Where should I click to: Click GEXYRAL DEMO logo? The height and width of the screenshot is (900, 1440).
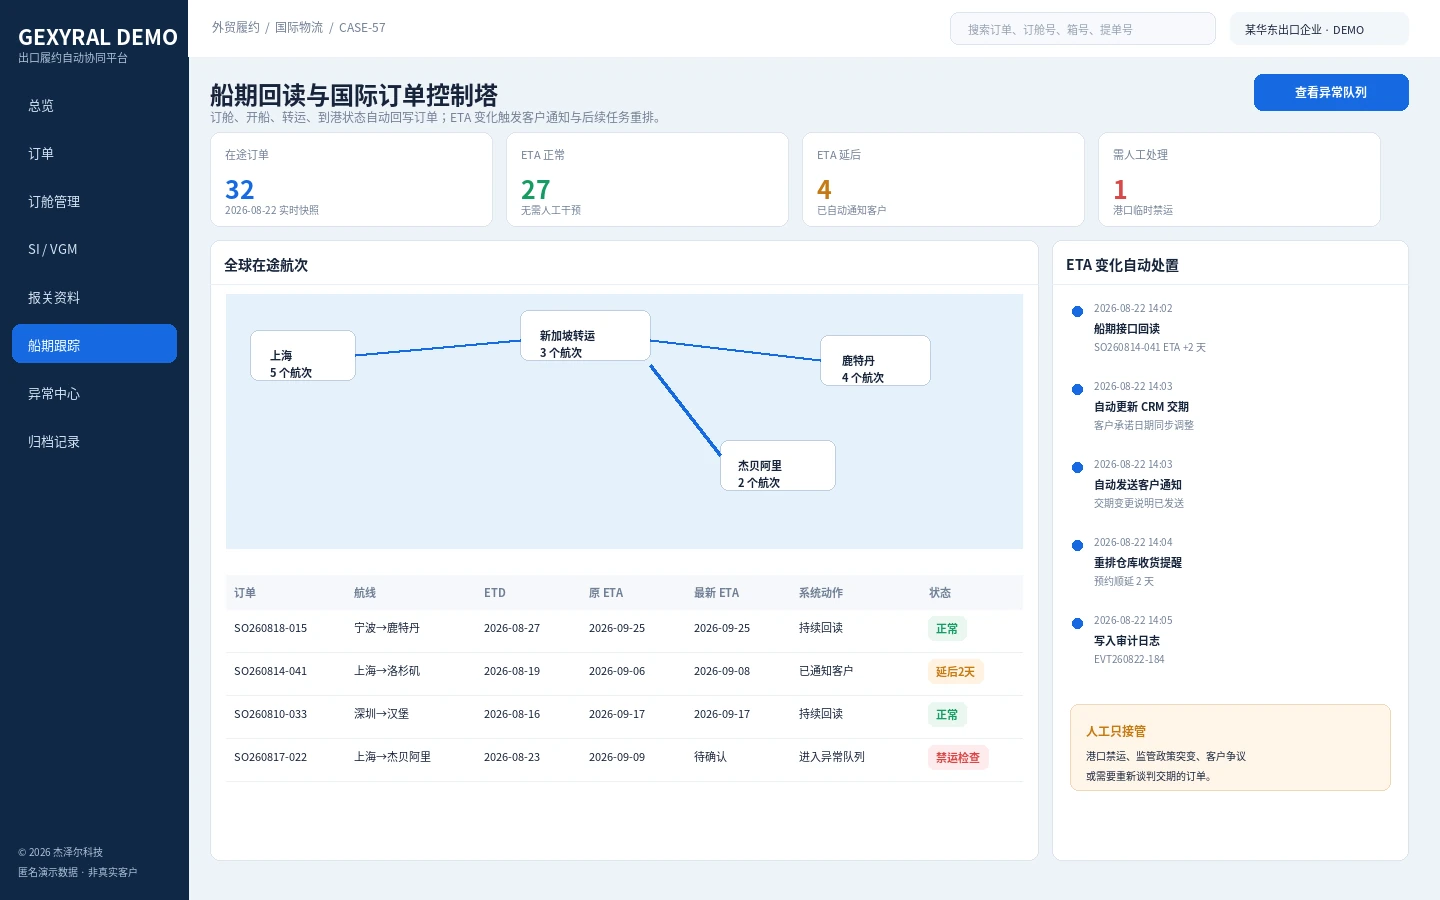click(97, 37)
